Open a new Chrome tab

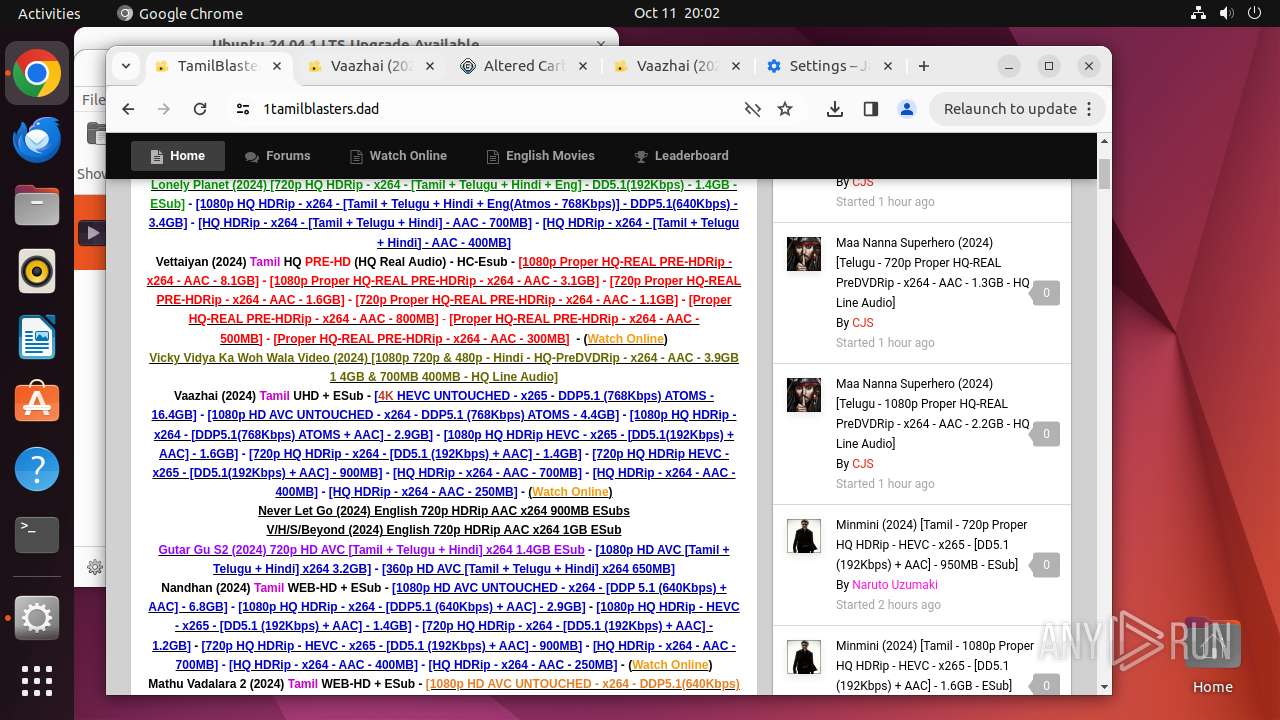[x=924, y=66]
